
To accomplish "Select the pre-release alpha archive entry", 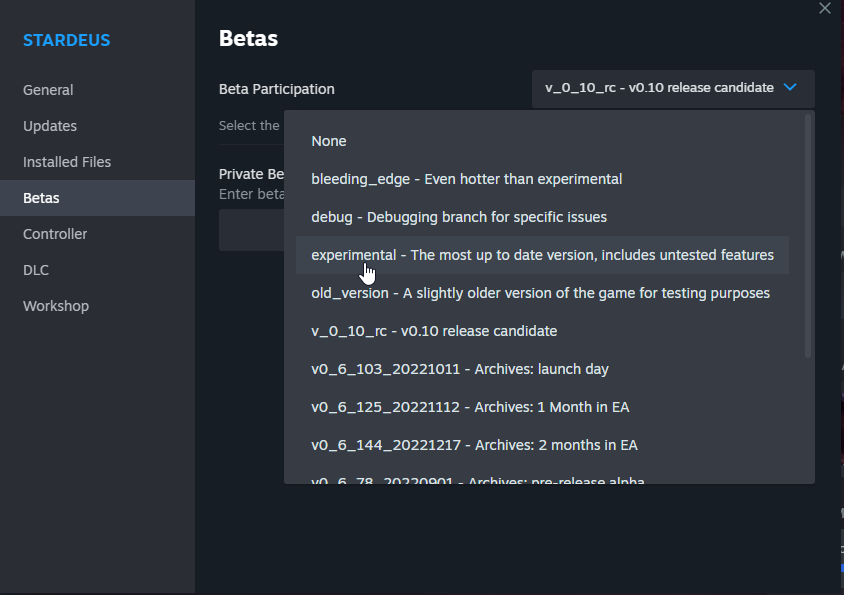I will point(542,478).
